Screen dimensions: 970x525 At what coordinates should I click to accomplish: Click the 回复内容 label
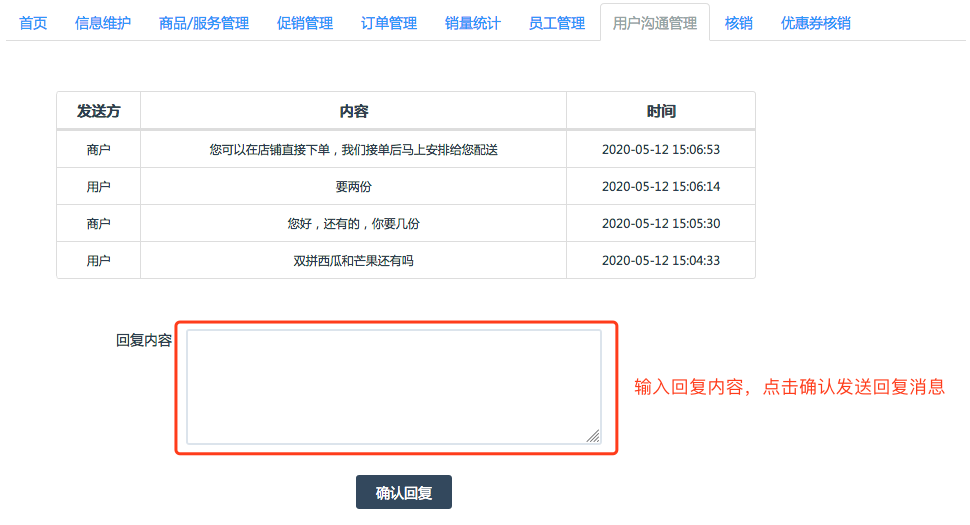[x=144, y=340]
